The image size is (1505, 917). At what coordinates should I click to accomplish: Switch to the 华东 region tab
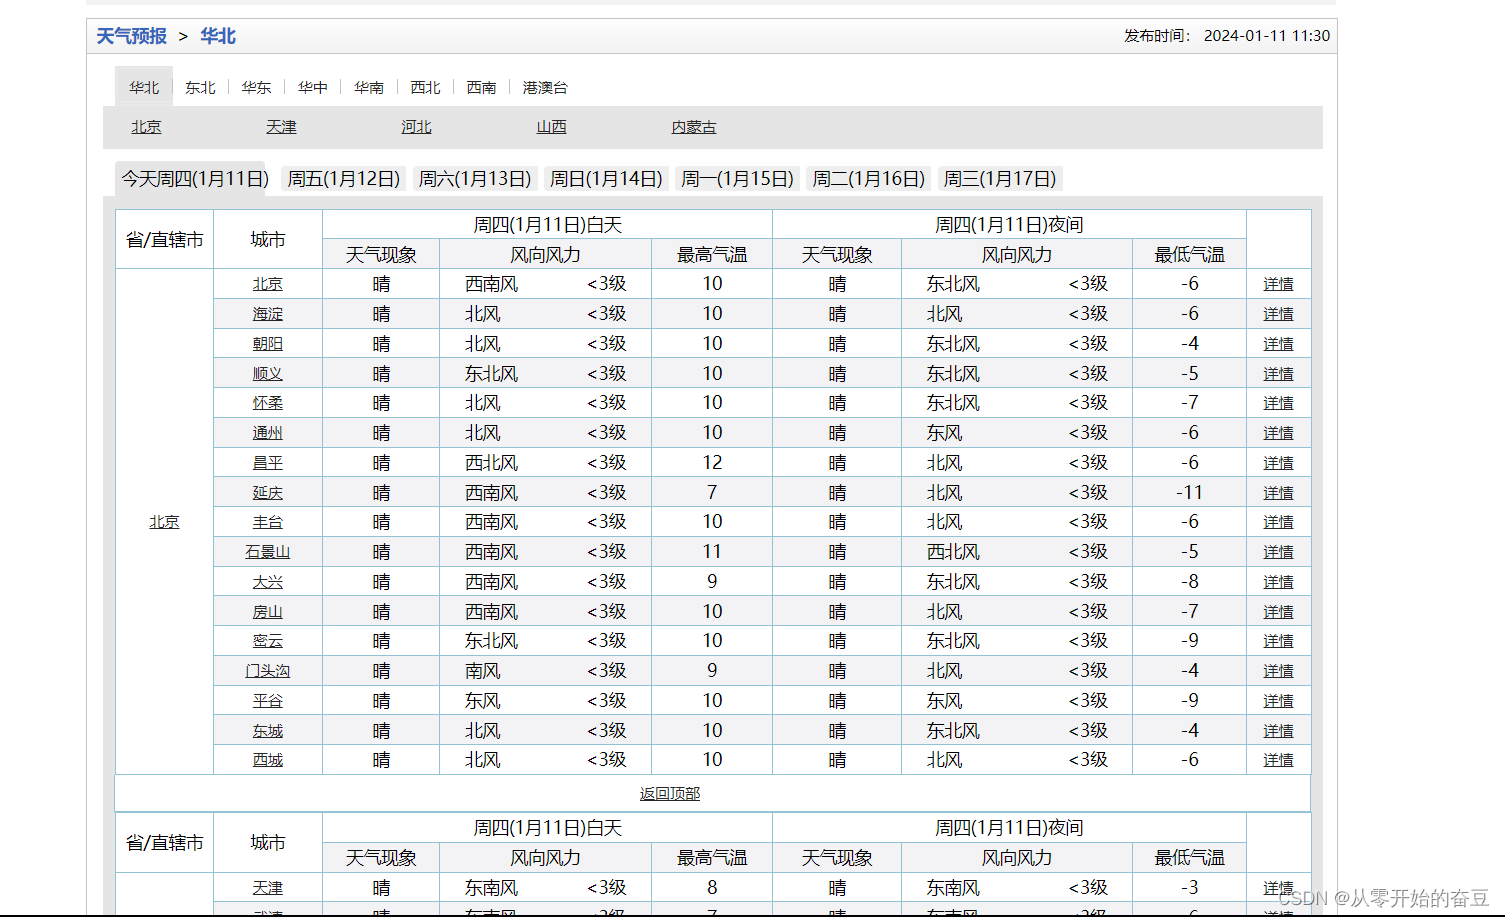coord(256,88)
